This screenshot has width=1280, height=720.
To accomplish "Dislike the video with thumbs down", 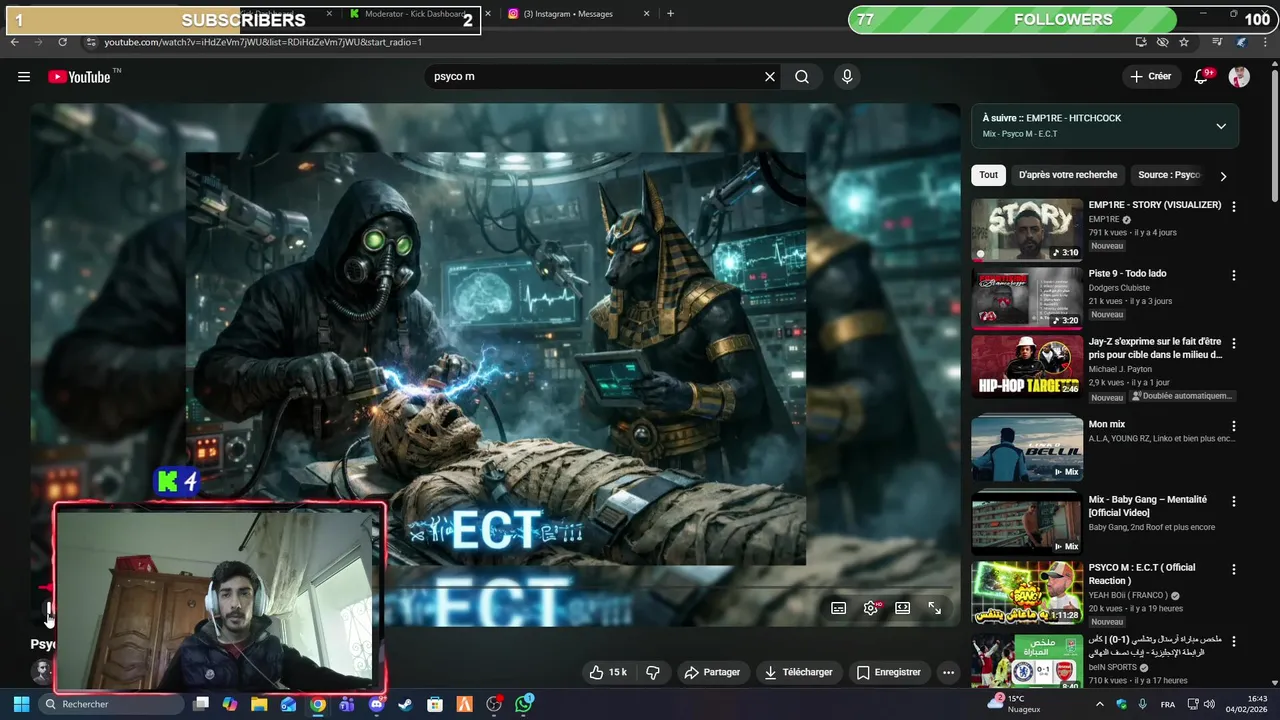I will 653,673.
